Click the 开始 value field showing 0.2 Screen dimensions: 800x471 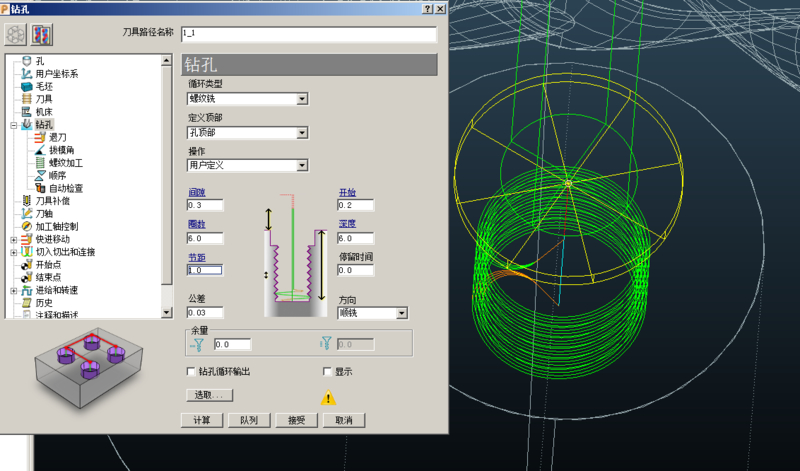pos(356,205)
